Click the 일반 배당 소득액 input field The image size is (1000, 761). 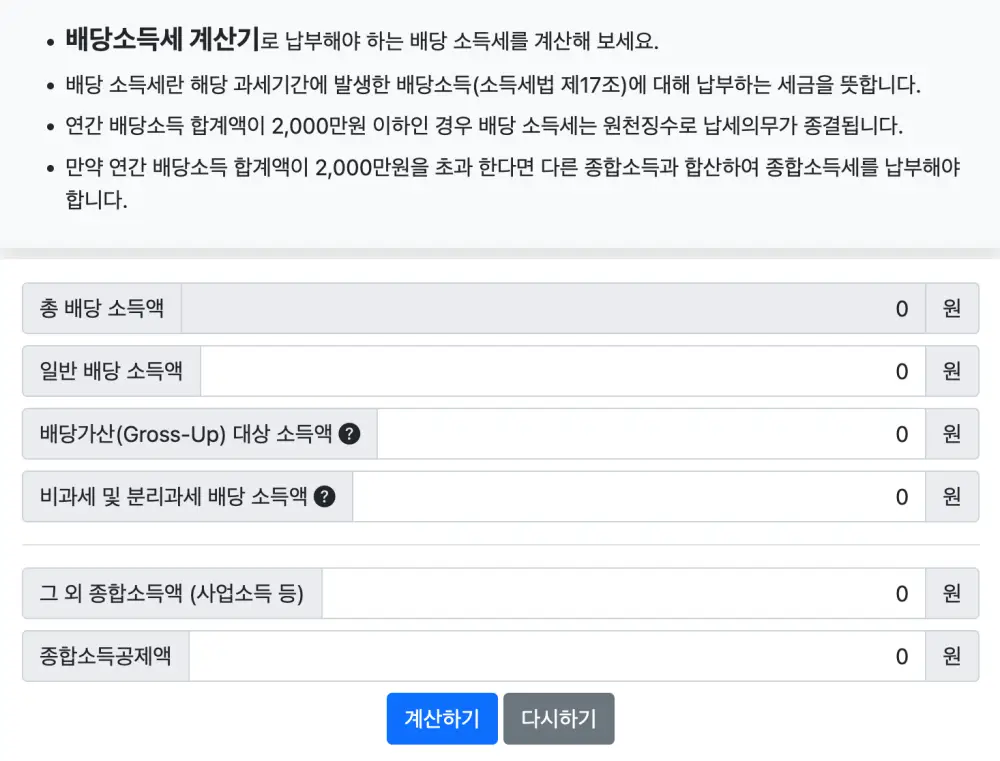click(x=560, y=371)
